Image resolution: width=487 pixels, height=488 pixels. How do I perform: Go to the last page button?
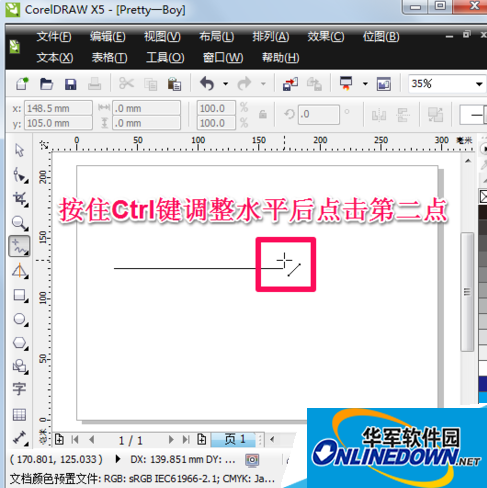tap(186, 440)
